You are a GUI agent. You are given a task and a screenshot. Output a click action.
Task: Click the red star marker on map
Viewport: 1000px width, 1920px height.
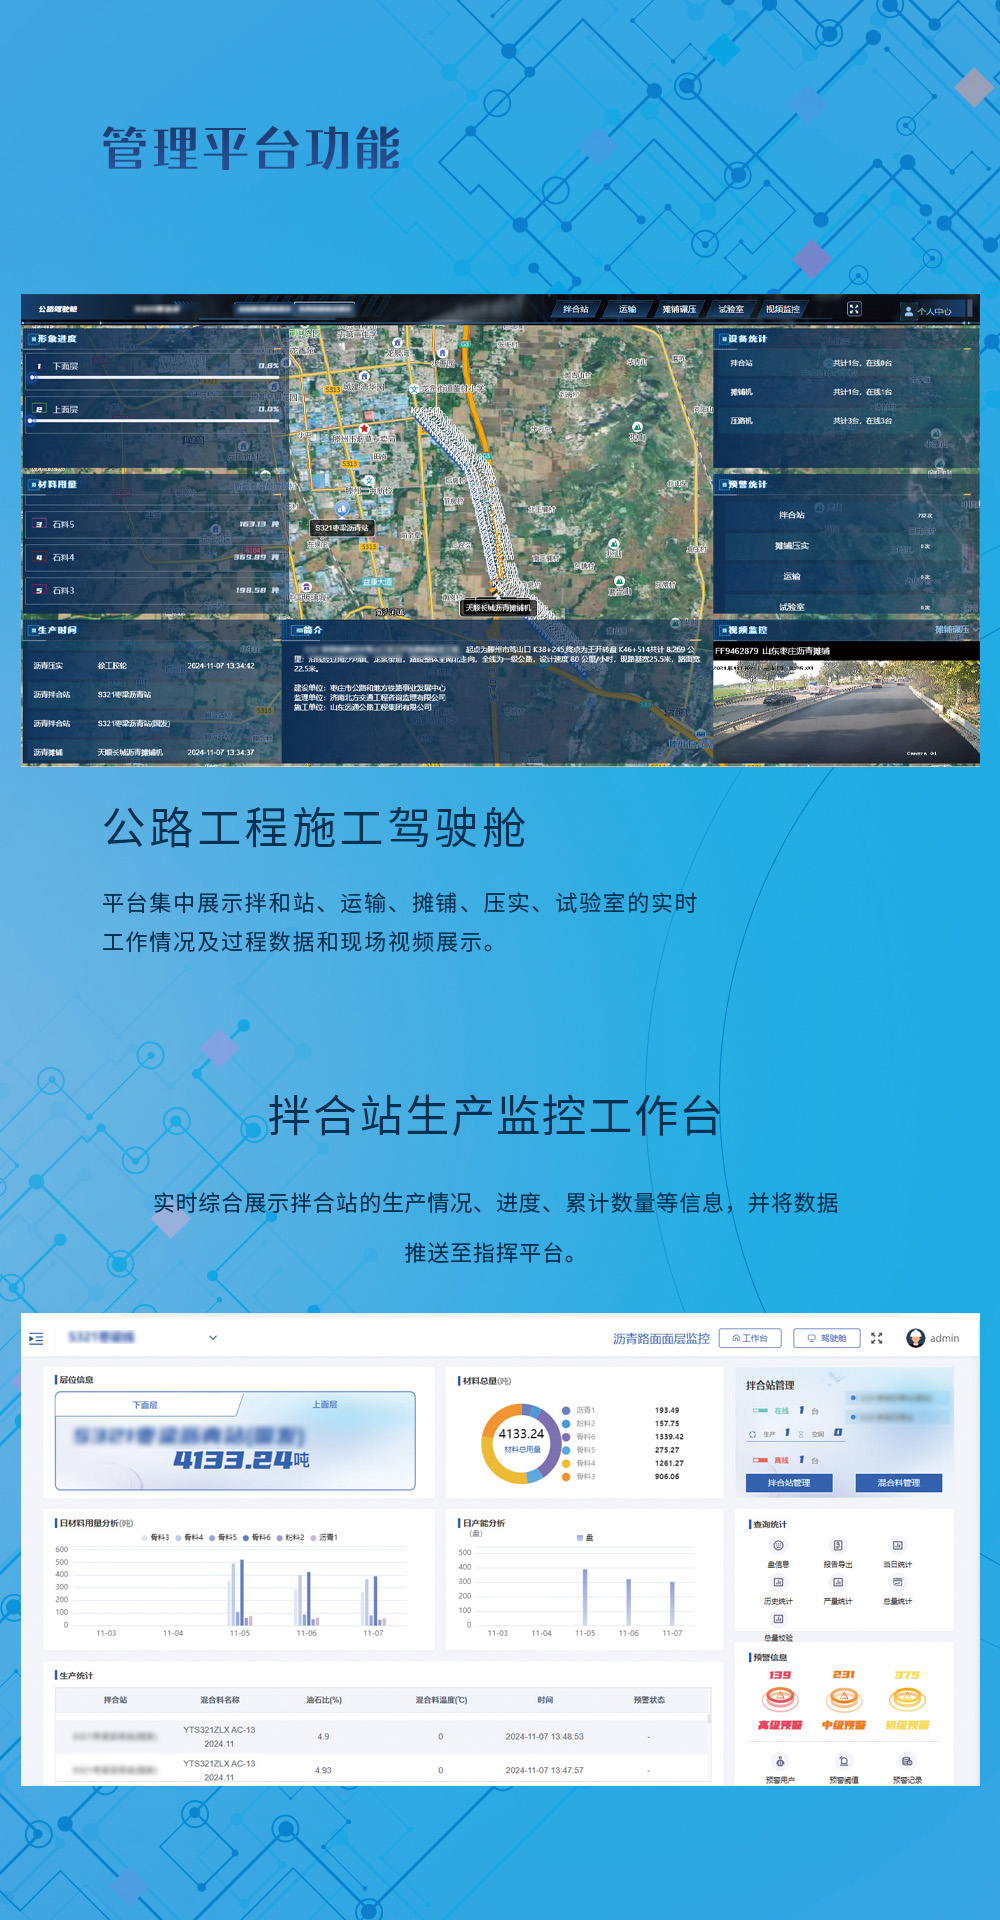click(364, 428)
